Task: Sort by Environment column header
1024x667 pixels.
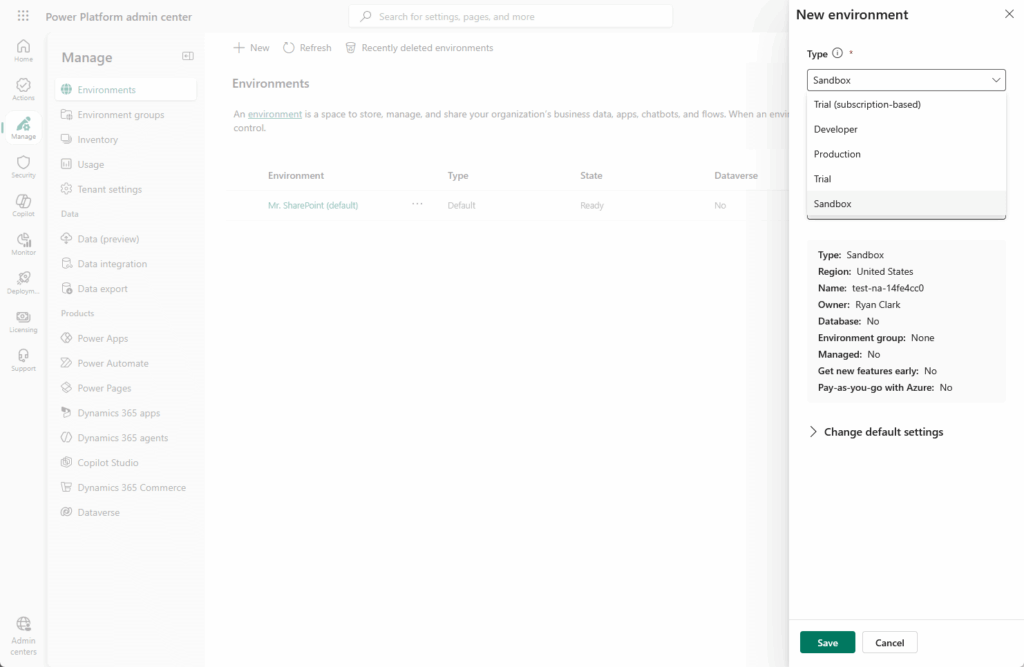Action: tap(296, 175)
